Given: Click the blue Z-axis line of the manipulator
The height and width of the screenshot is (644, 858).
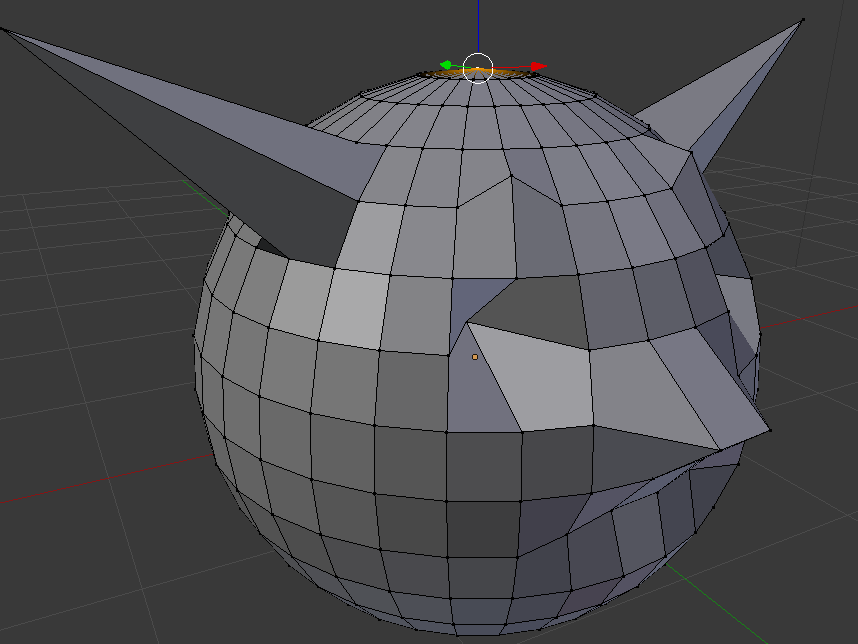Looking at the screenshot, I should [x=478, y=26].
